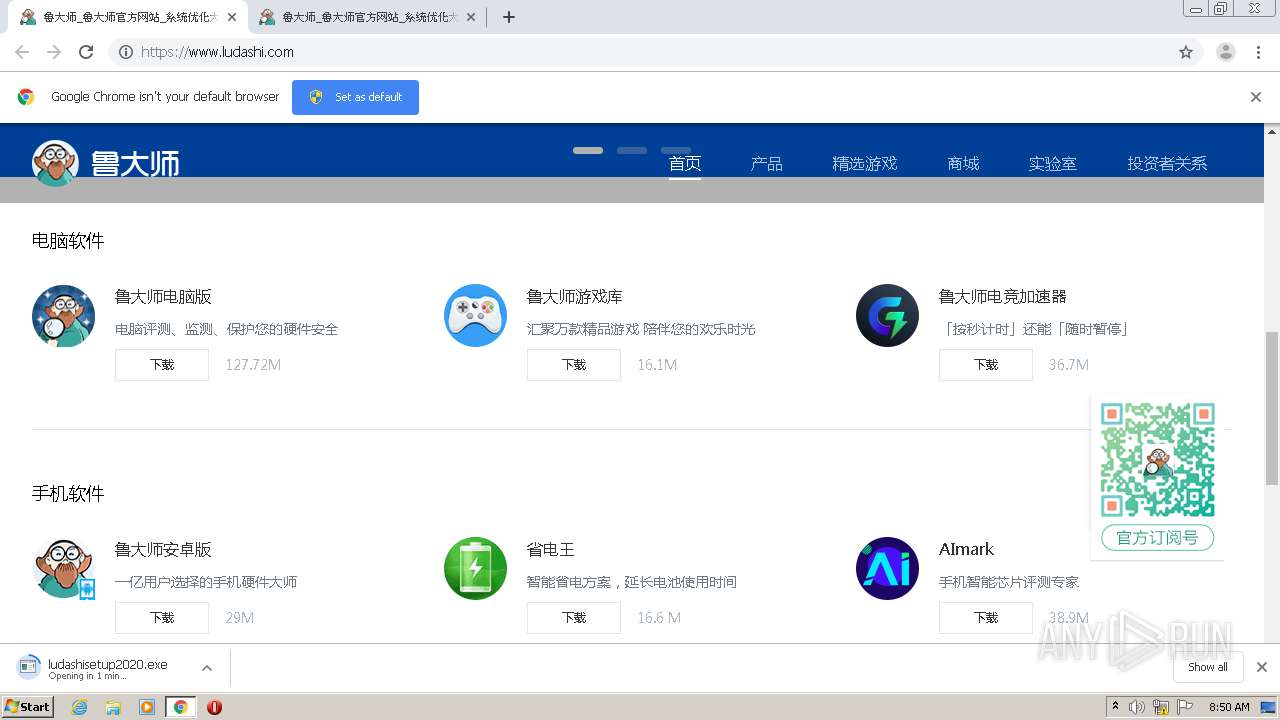Open file explorer from the taskbar

113,707
